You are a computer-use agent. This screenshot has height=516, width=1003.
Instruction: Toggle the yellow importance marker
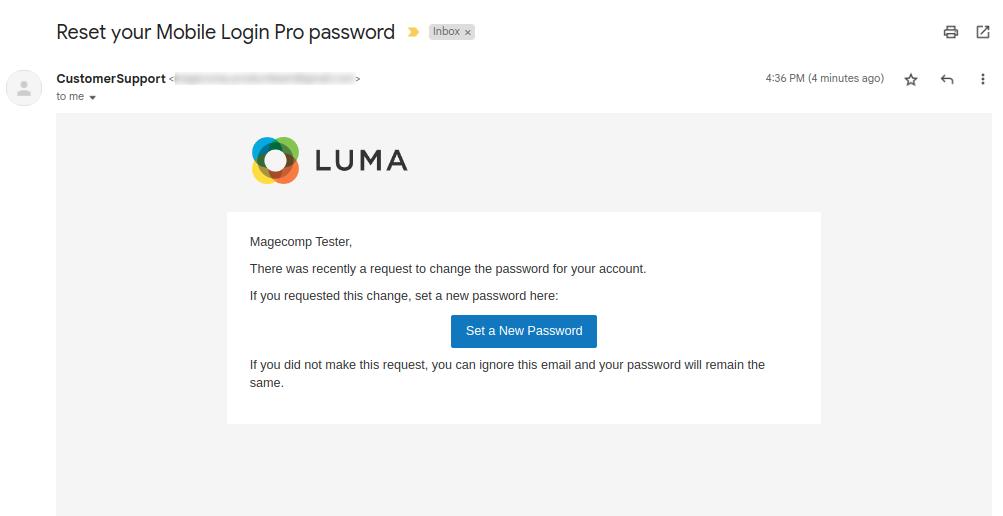click(x=413, y=32)
